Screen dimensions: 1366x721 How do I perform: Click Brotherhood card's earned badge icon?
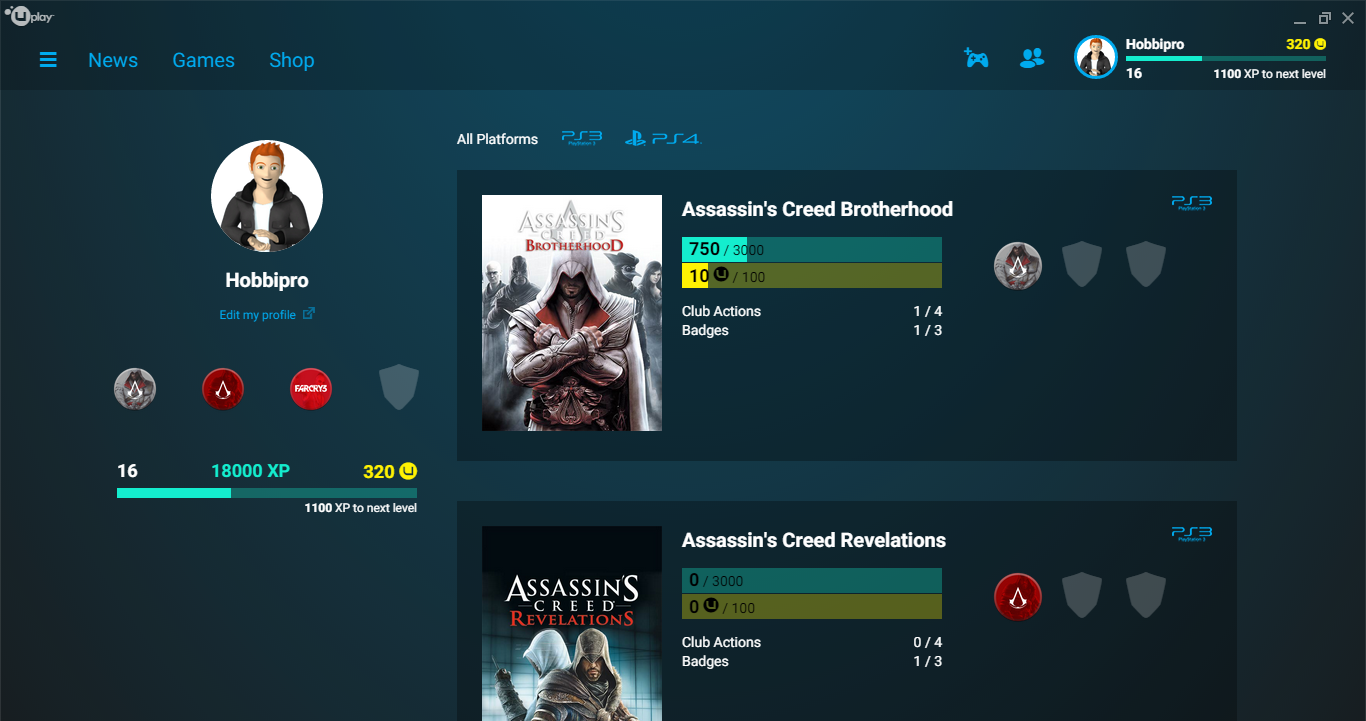click(x=1018, y=266)
